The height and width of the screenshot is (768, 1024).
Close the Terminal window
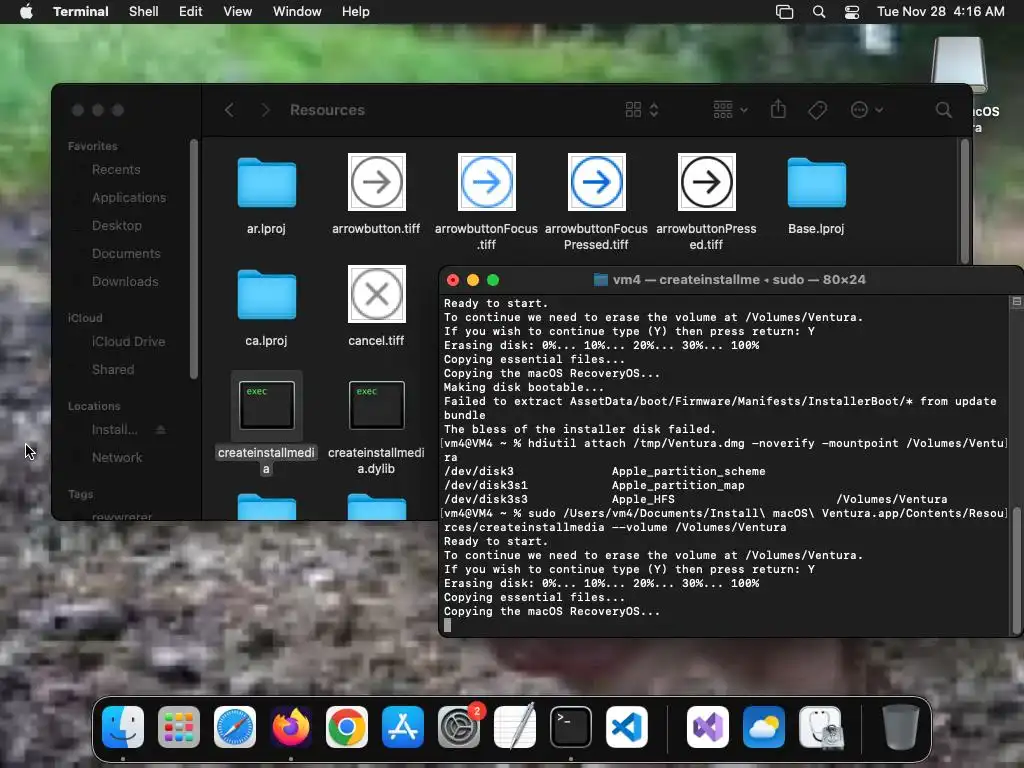pyautogui.click(x=453, y=280)
